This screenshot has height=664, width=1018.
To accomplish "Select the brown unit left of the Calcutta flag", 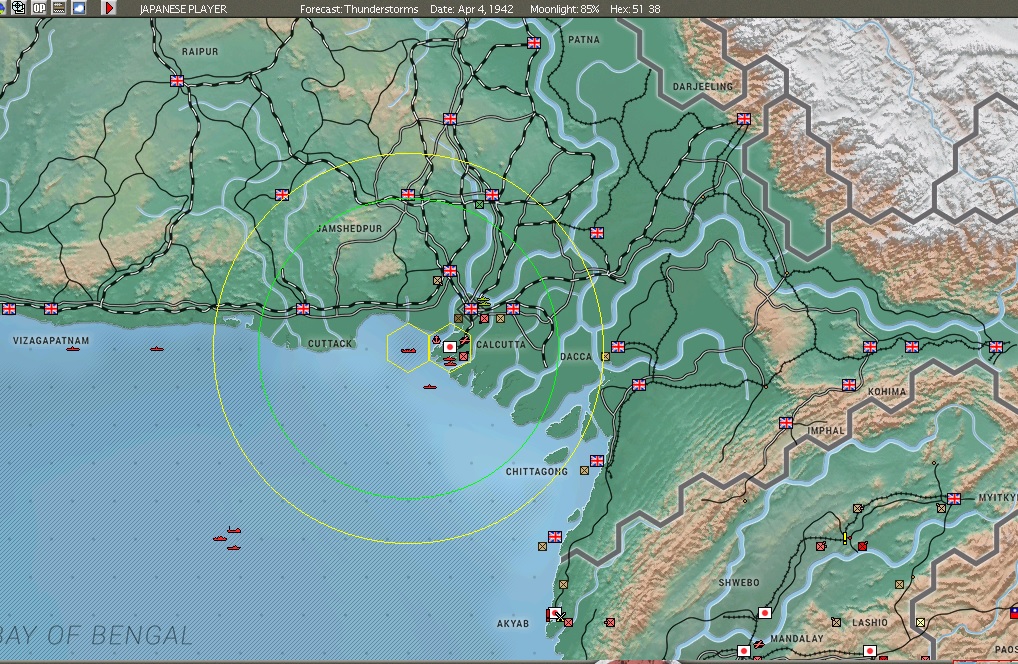I will (x=458, y=319).
